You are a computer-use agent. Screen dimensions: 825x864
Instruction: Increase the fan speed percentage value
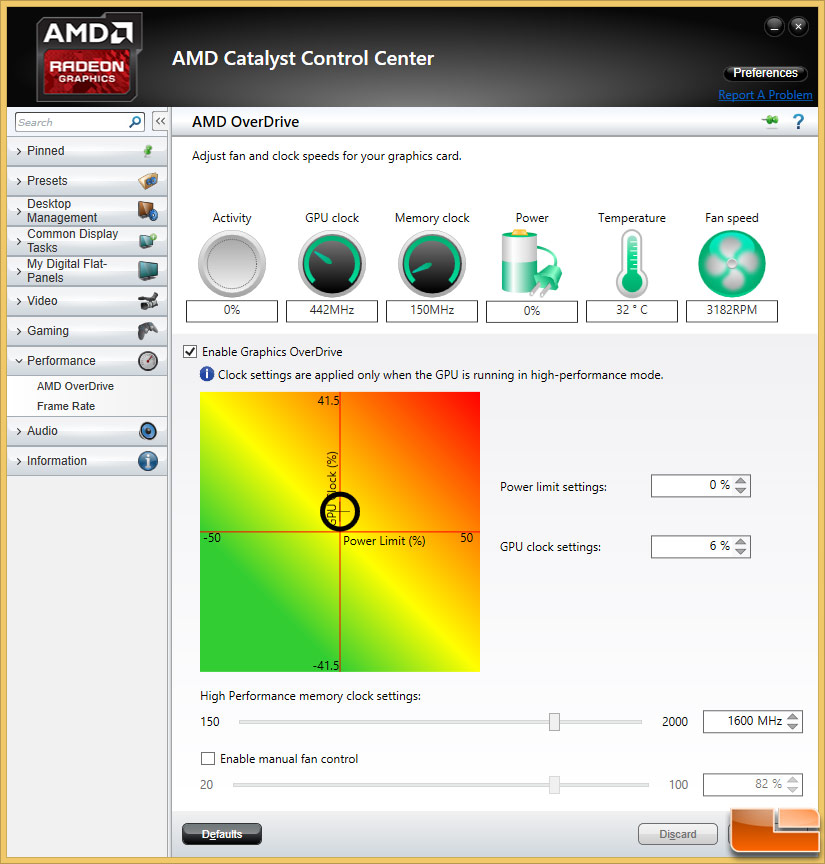pos(792,780)
